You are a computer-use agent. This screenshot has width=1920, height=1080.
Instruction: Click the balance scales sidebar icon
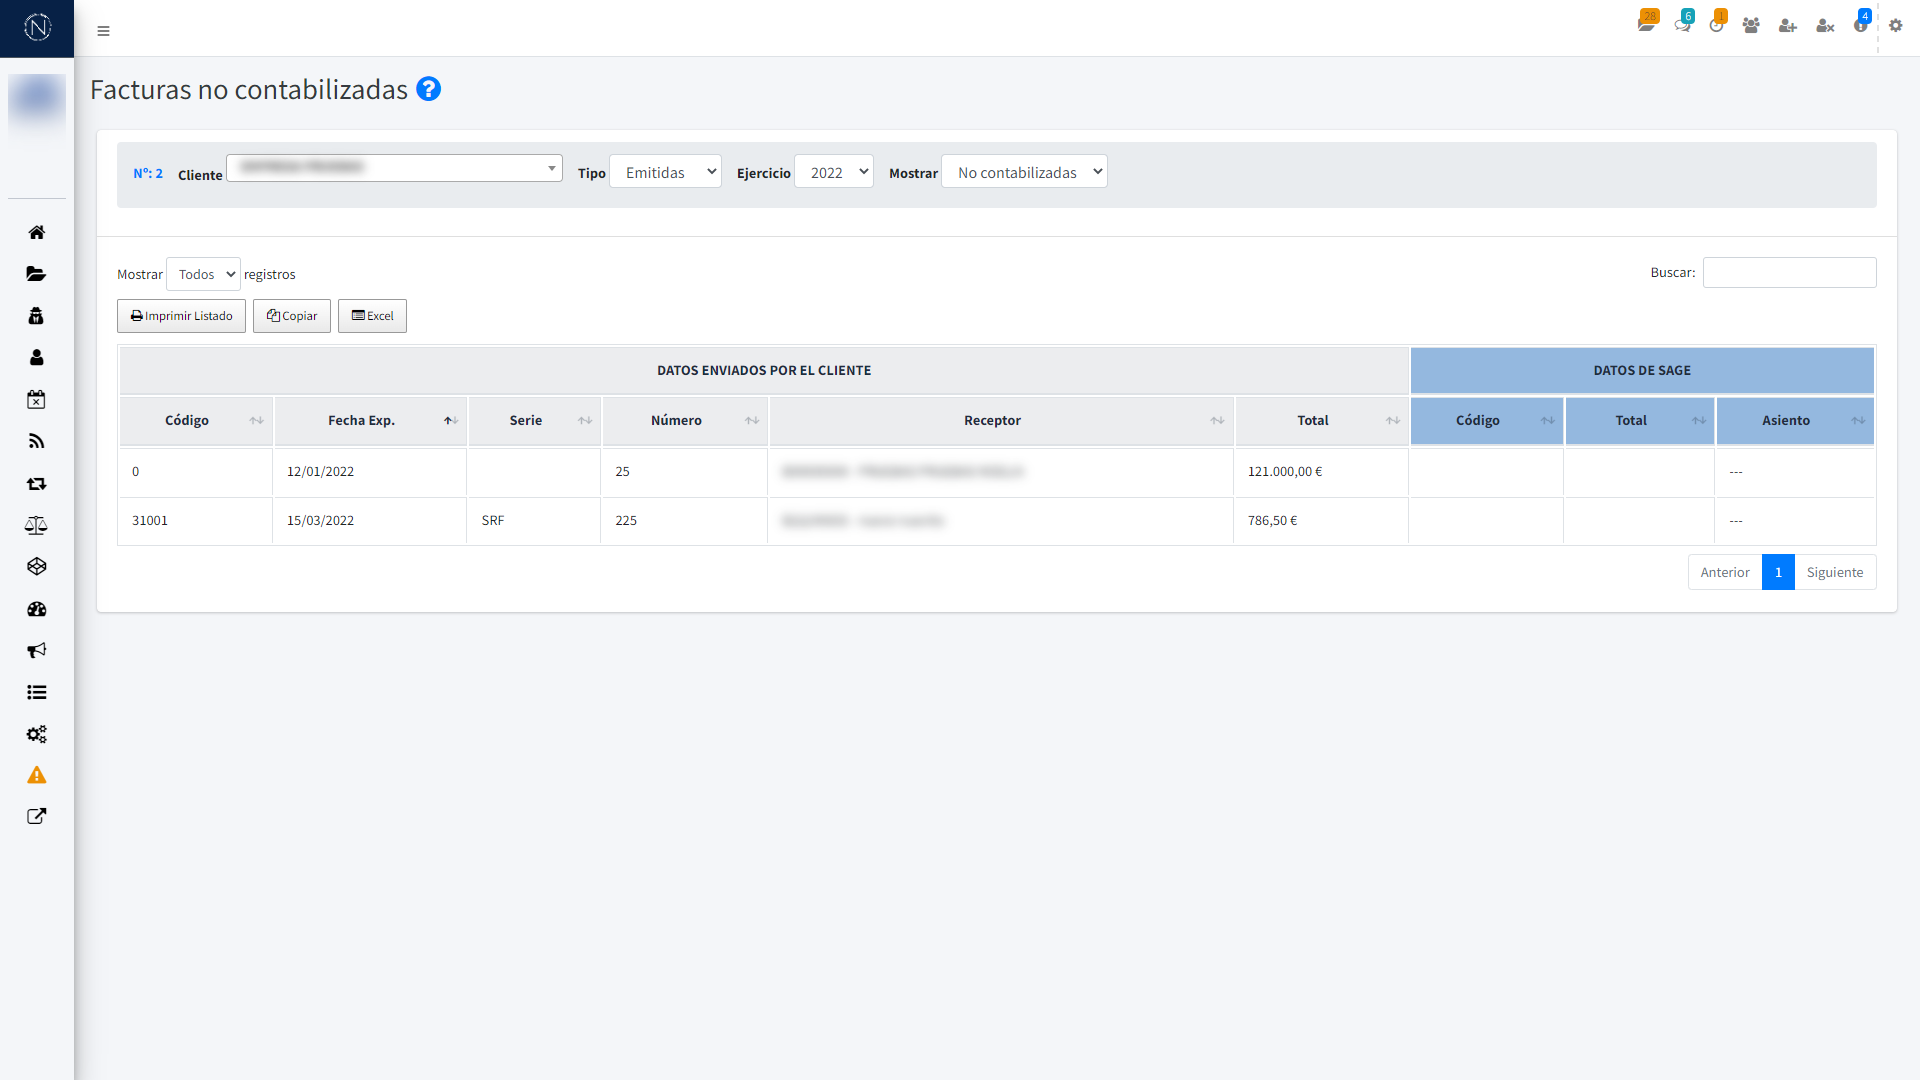(37, 525)
